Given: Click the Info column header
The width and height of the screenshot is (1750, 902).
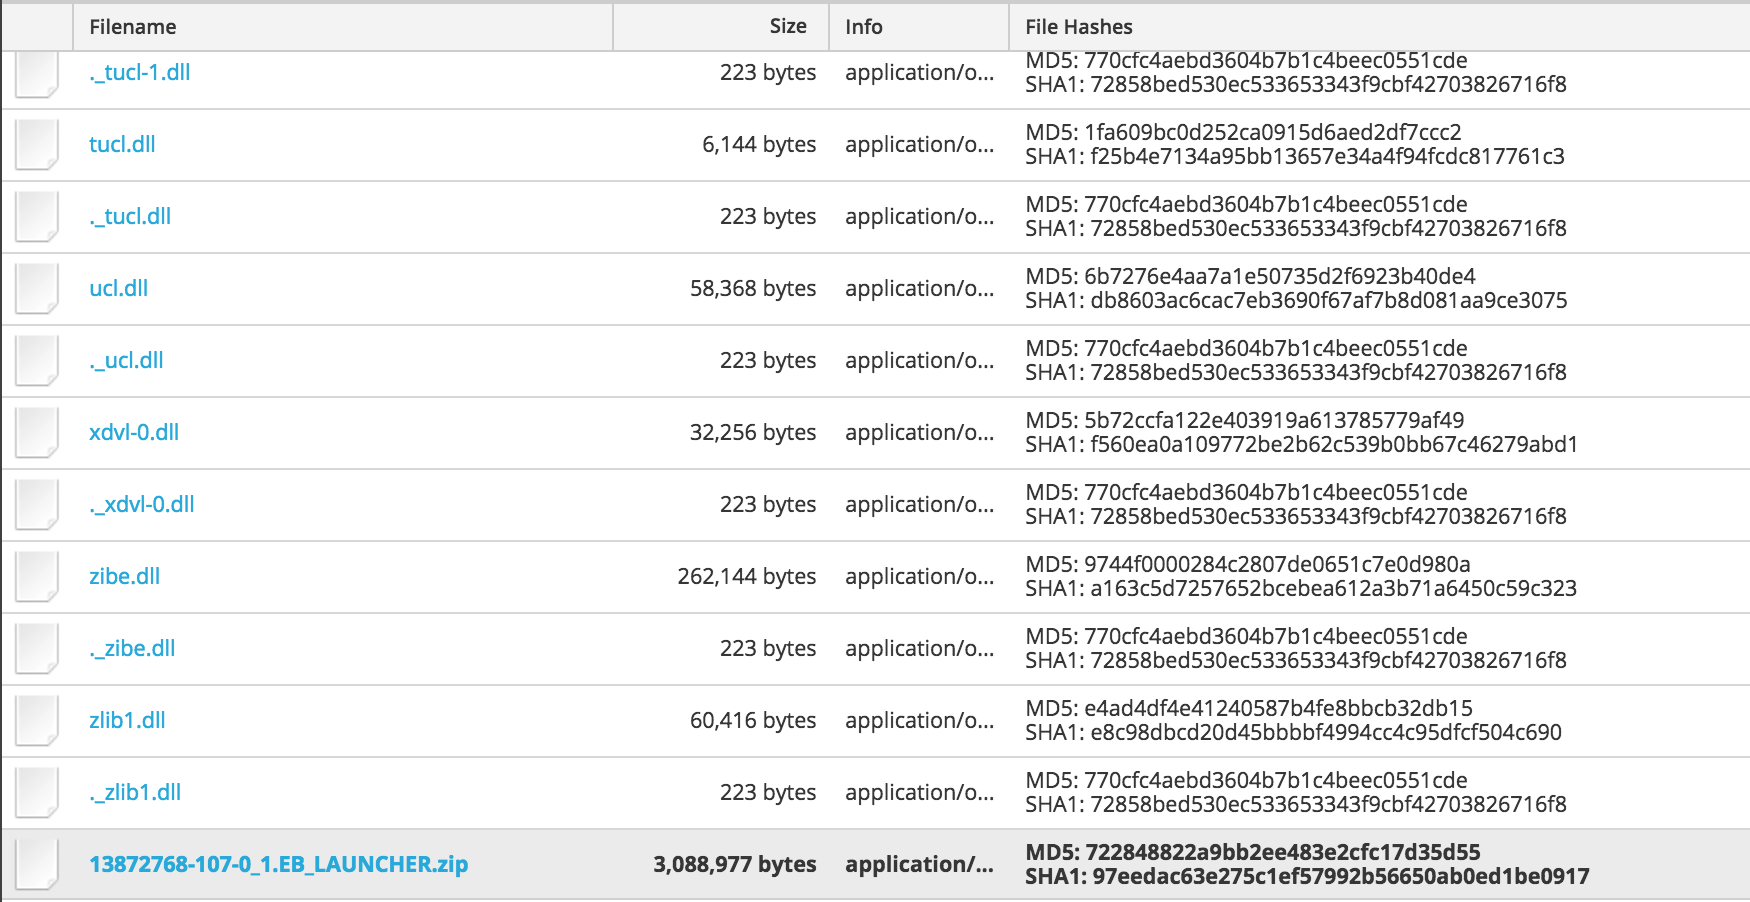Looking at the screenshot, I should 863,27.
